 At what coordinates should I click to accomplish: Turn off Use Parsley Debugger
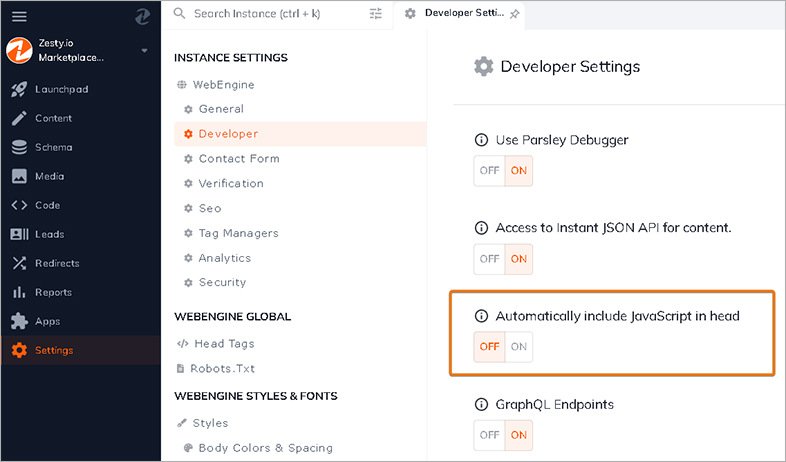[x=489, y=171]
